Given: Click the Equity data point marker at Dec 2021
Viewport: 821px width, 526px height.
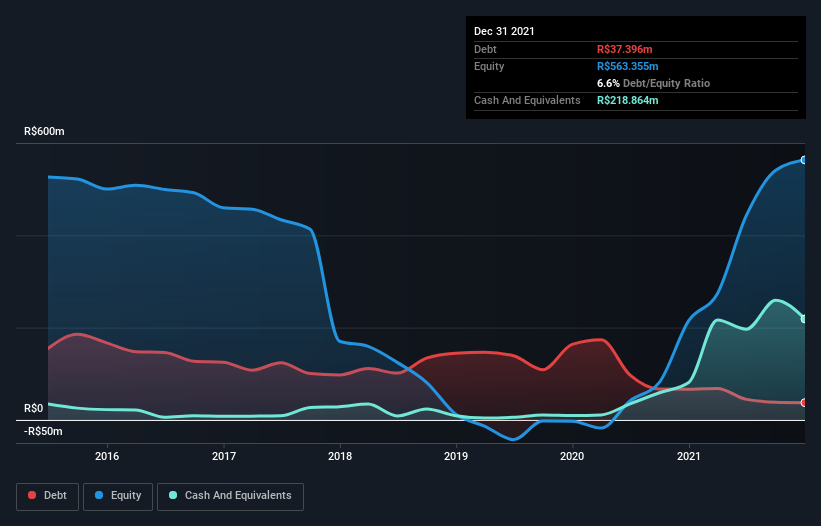Looking at the screenshot, I should (804, 160).
